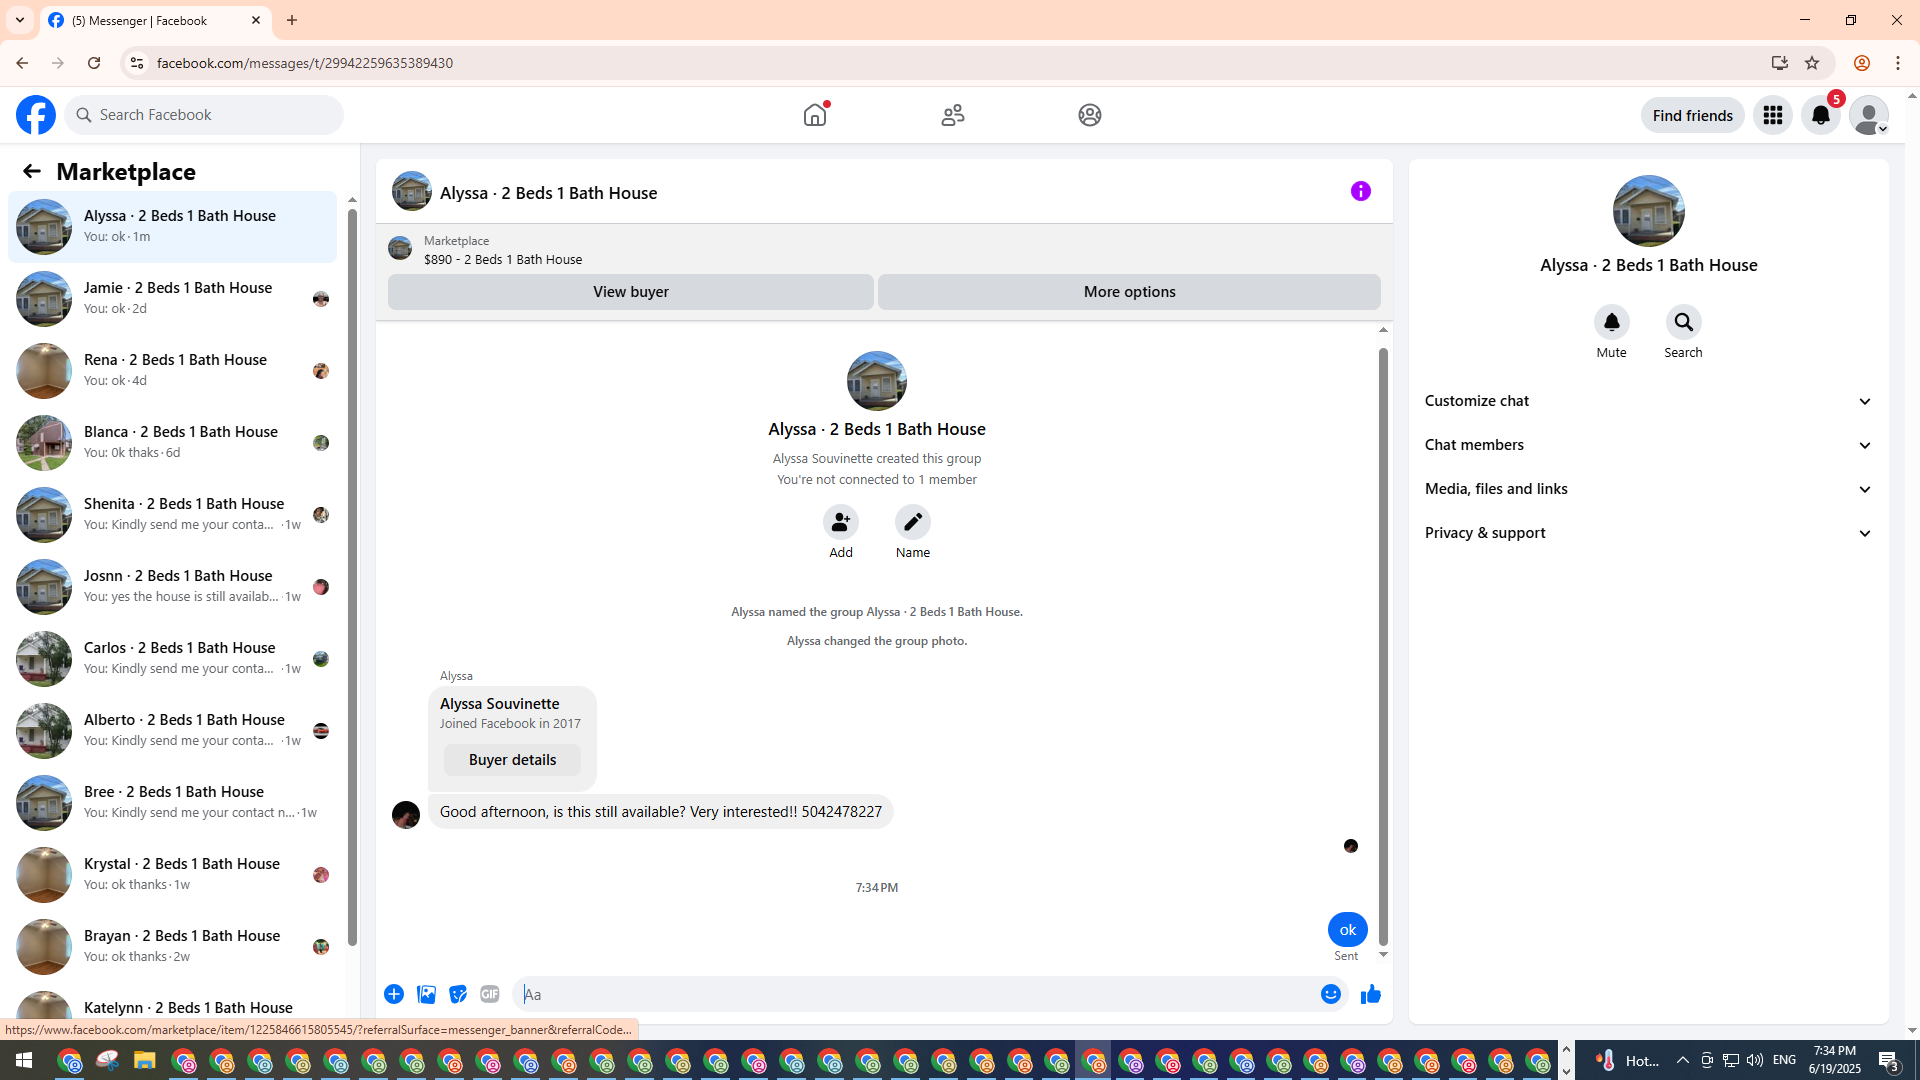Image resolution: width=1920 pixels, height=1080 pixels.
Task: Switch keyboard language ENG indicator
Action: pos(1785,1060)
